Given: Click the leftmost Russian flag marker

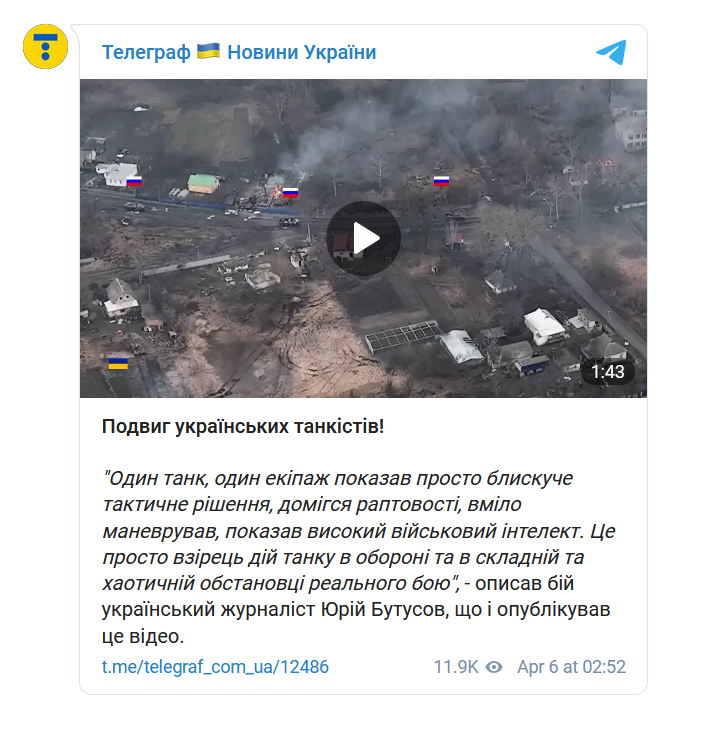Looking at the screenshot, I should 134,181.
